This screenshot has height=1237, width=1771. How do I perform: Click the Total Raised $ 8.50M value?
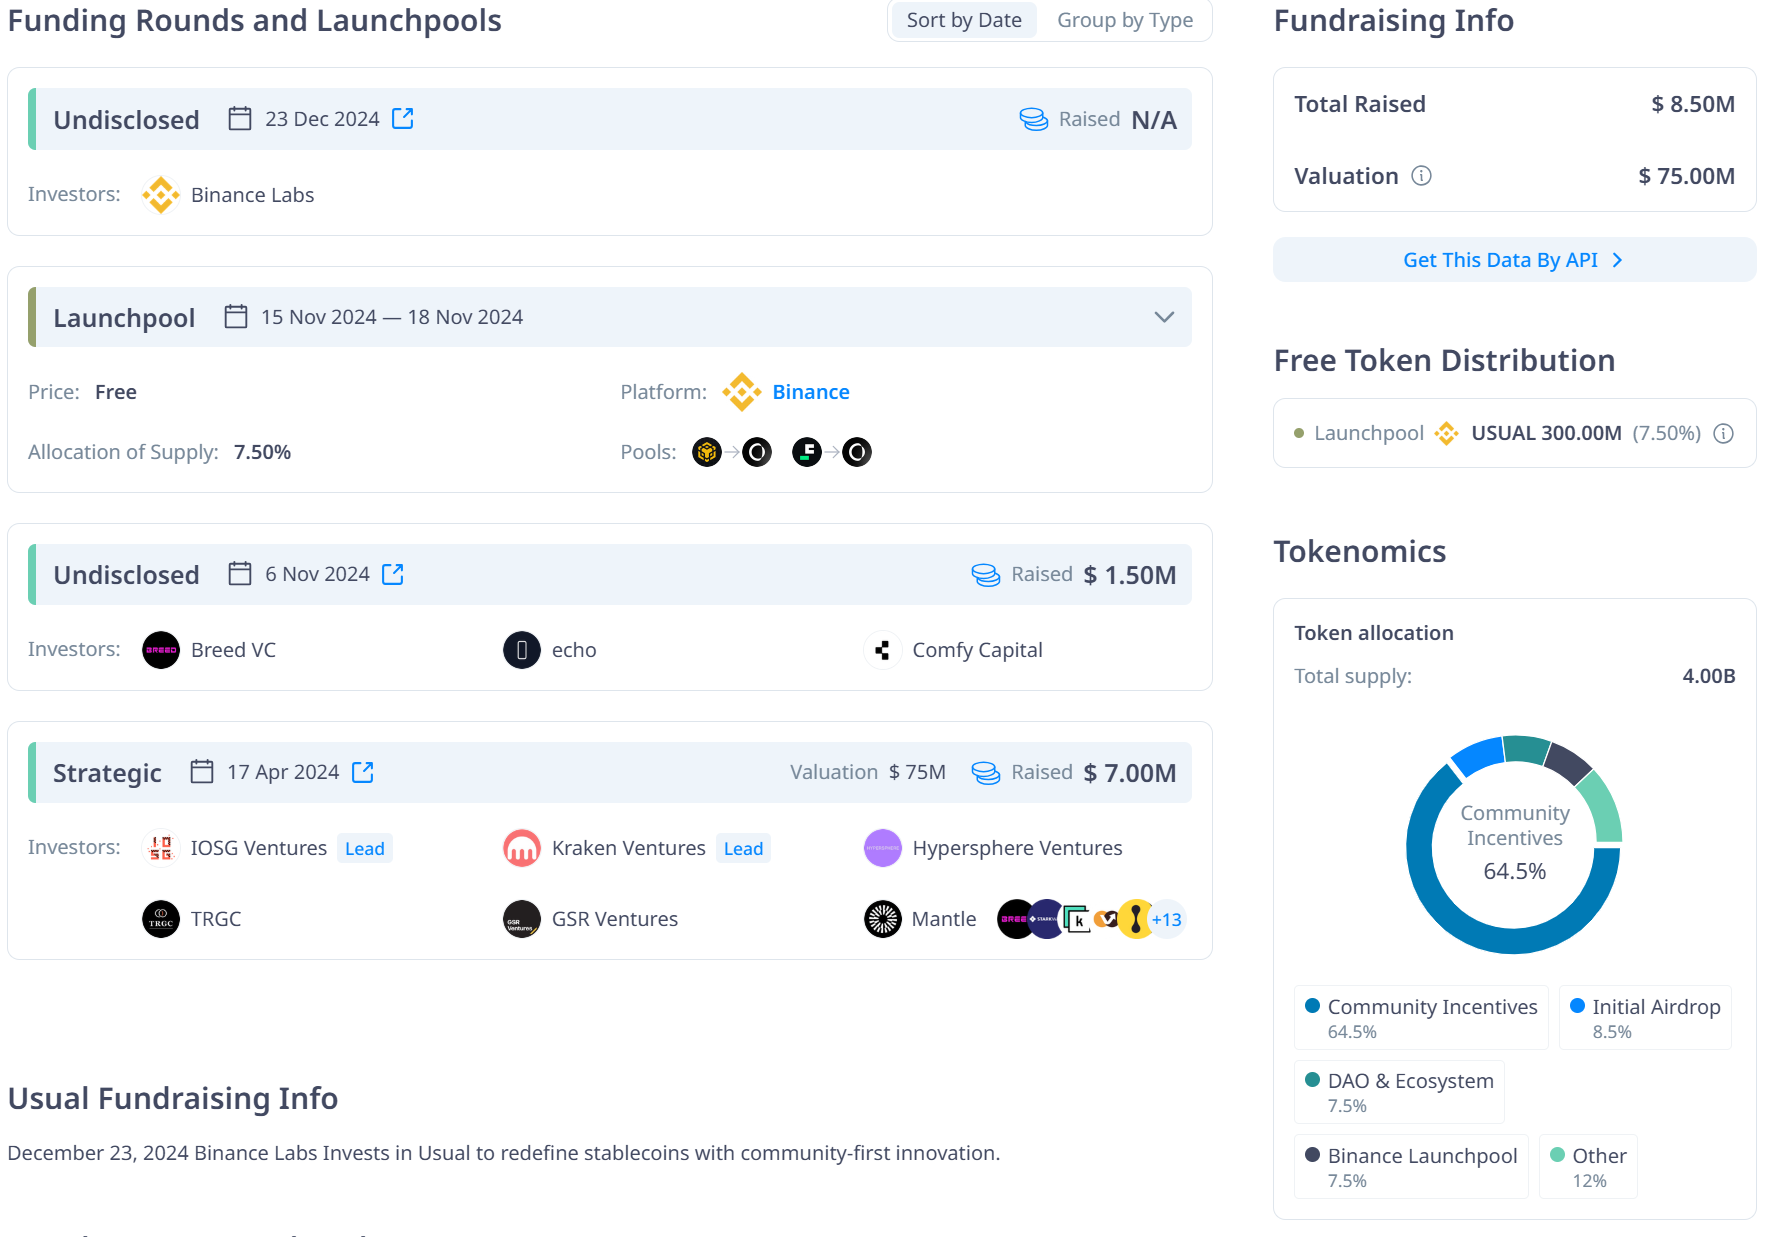1693,104
